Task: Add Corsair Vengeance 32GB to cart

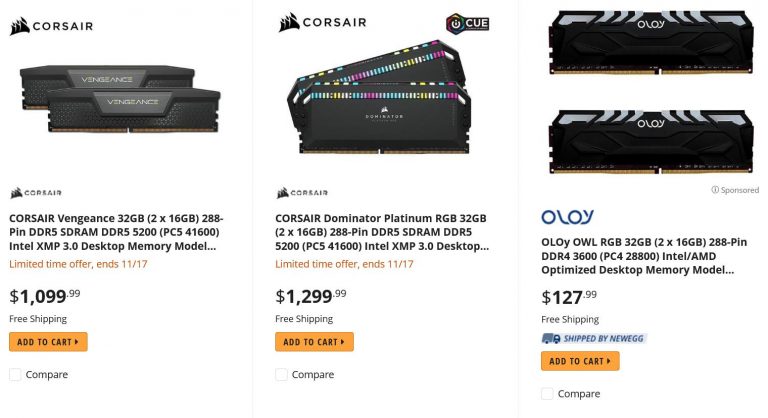Action: point(48,342)
